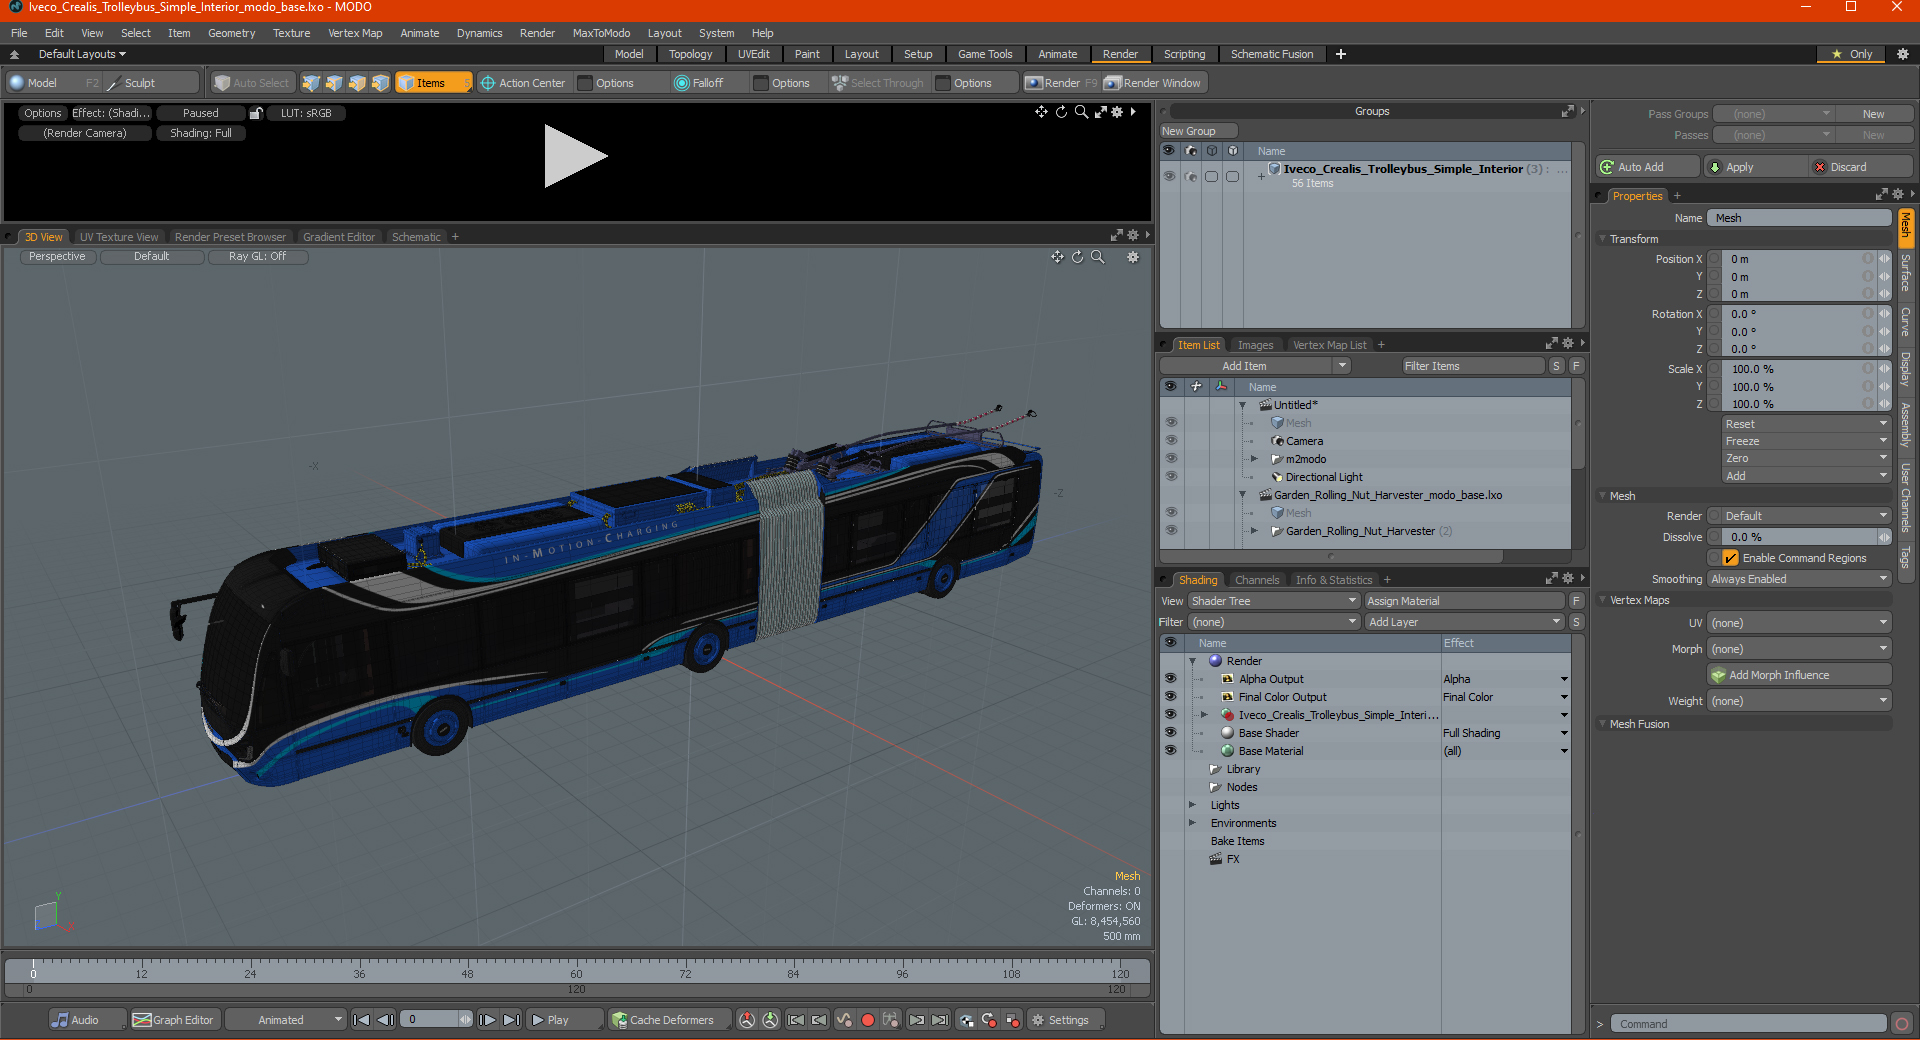Expand the Environments group in Shader Tree
The width and height of the screenshot is (1920, 1040).
[x=1192, y=823]
